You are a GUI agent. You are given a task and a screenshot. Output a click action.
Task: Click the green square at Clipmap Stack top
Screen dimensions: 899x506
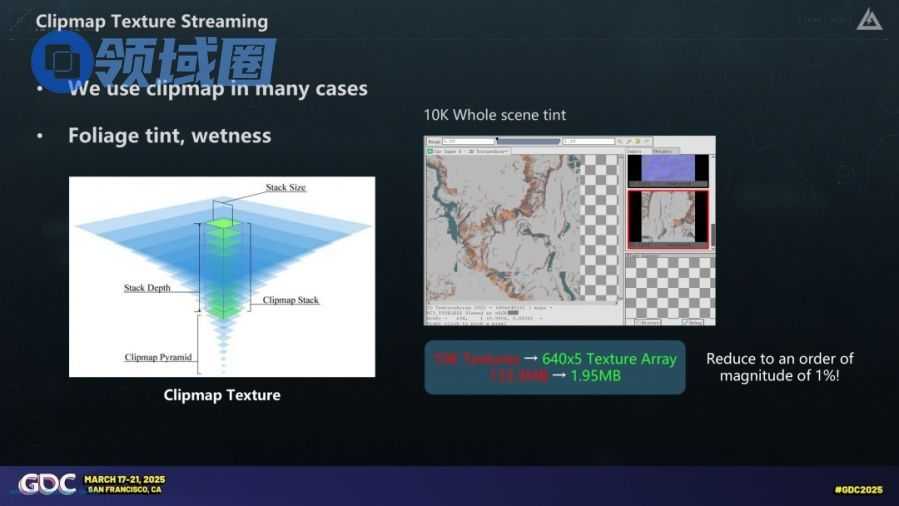coord(224,223)
